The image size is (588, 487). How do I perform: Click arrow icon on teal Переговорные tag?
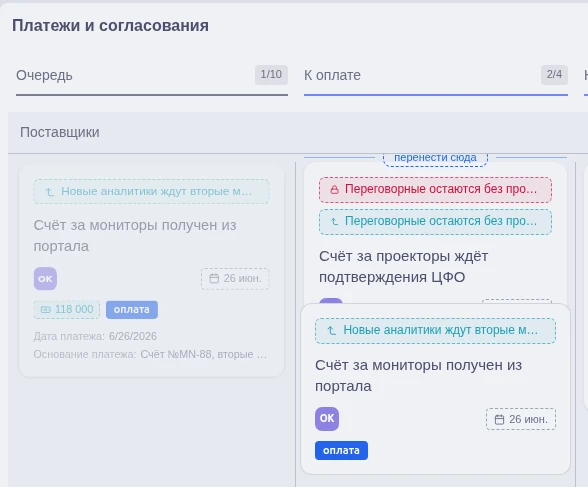tap(334, 222)
